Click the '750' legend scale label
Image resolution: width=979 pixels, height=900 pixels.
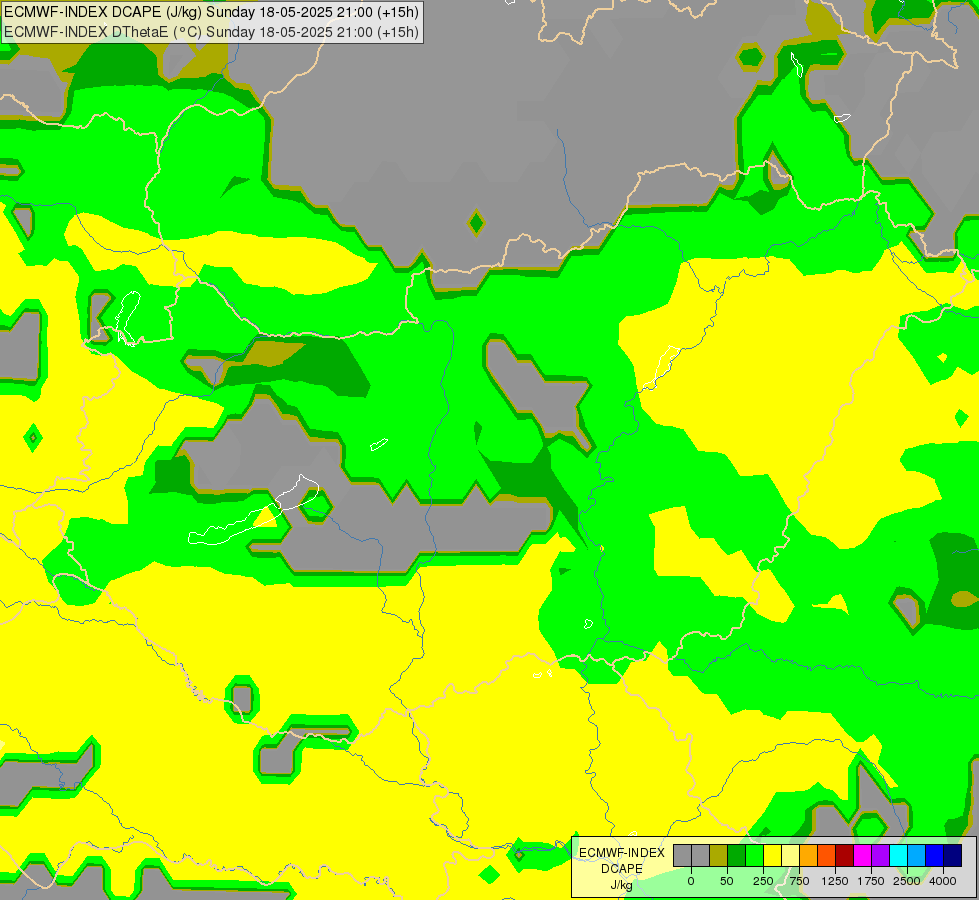click(x=799, y=881)
